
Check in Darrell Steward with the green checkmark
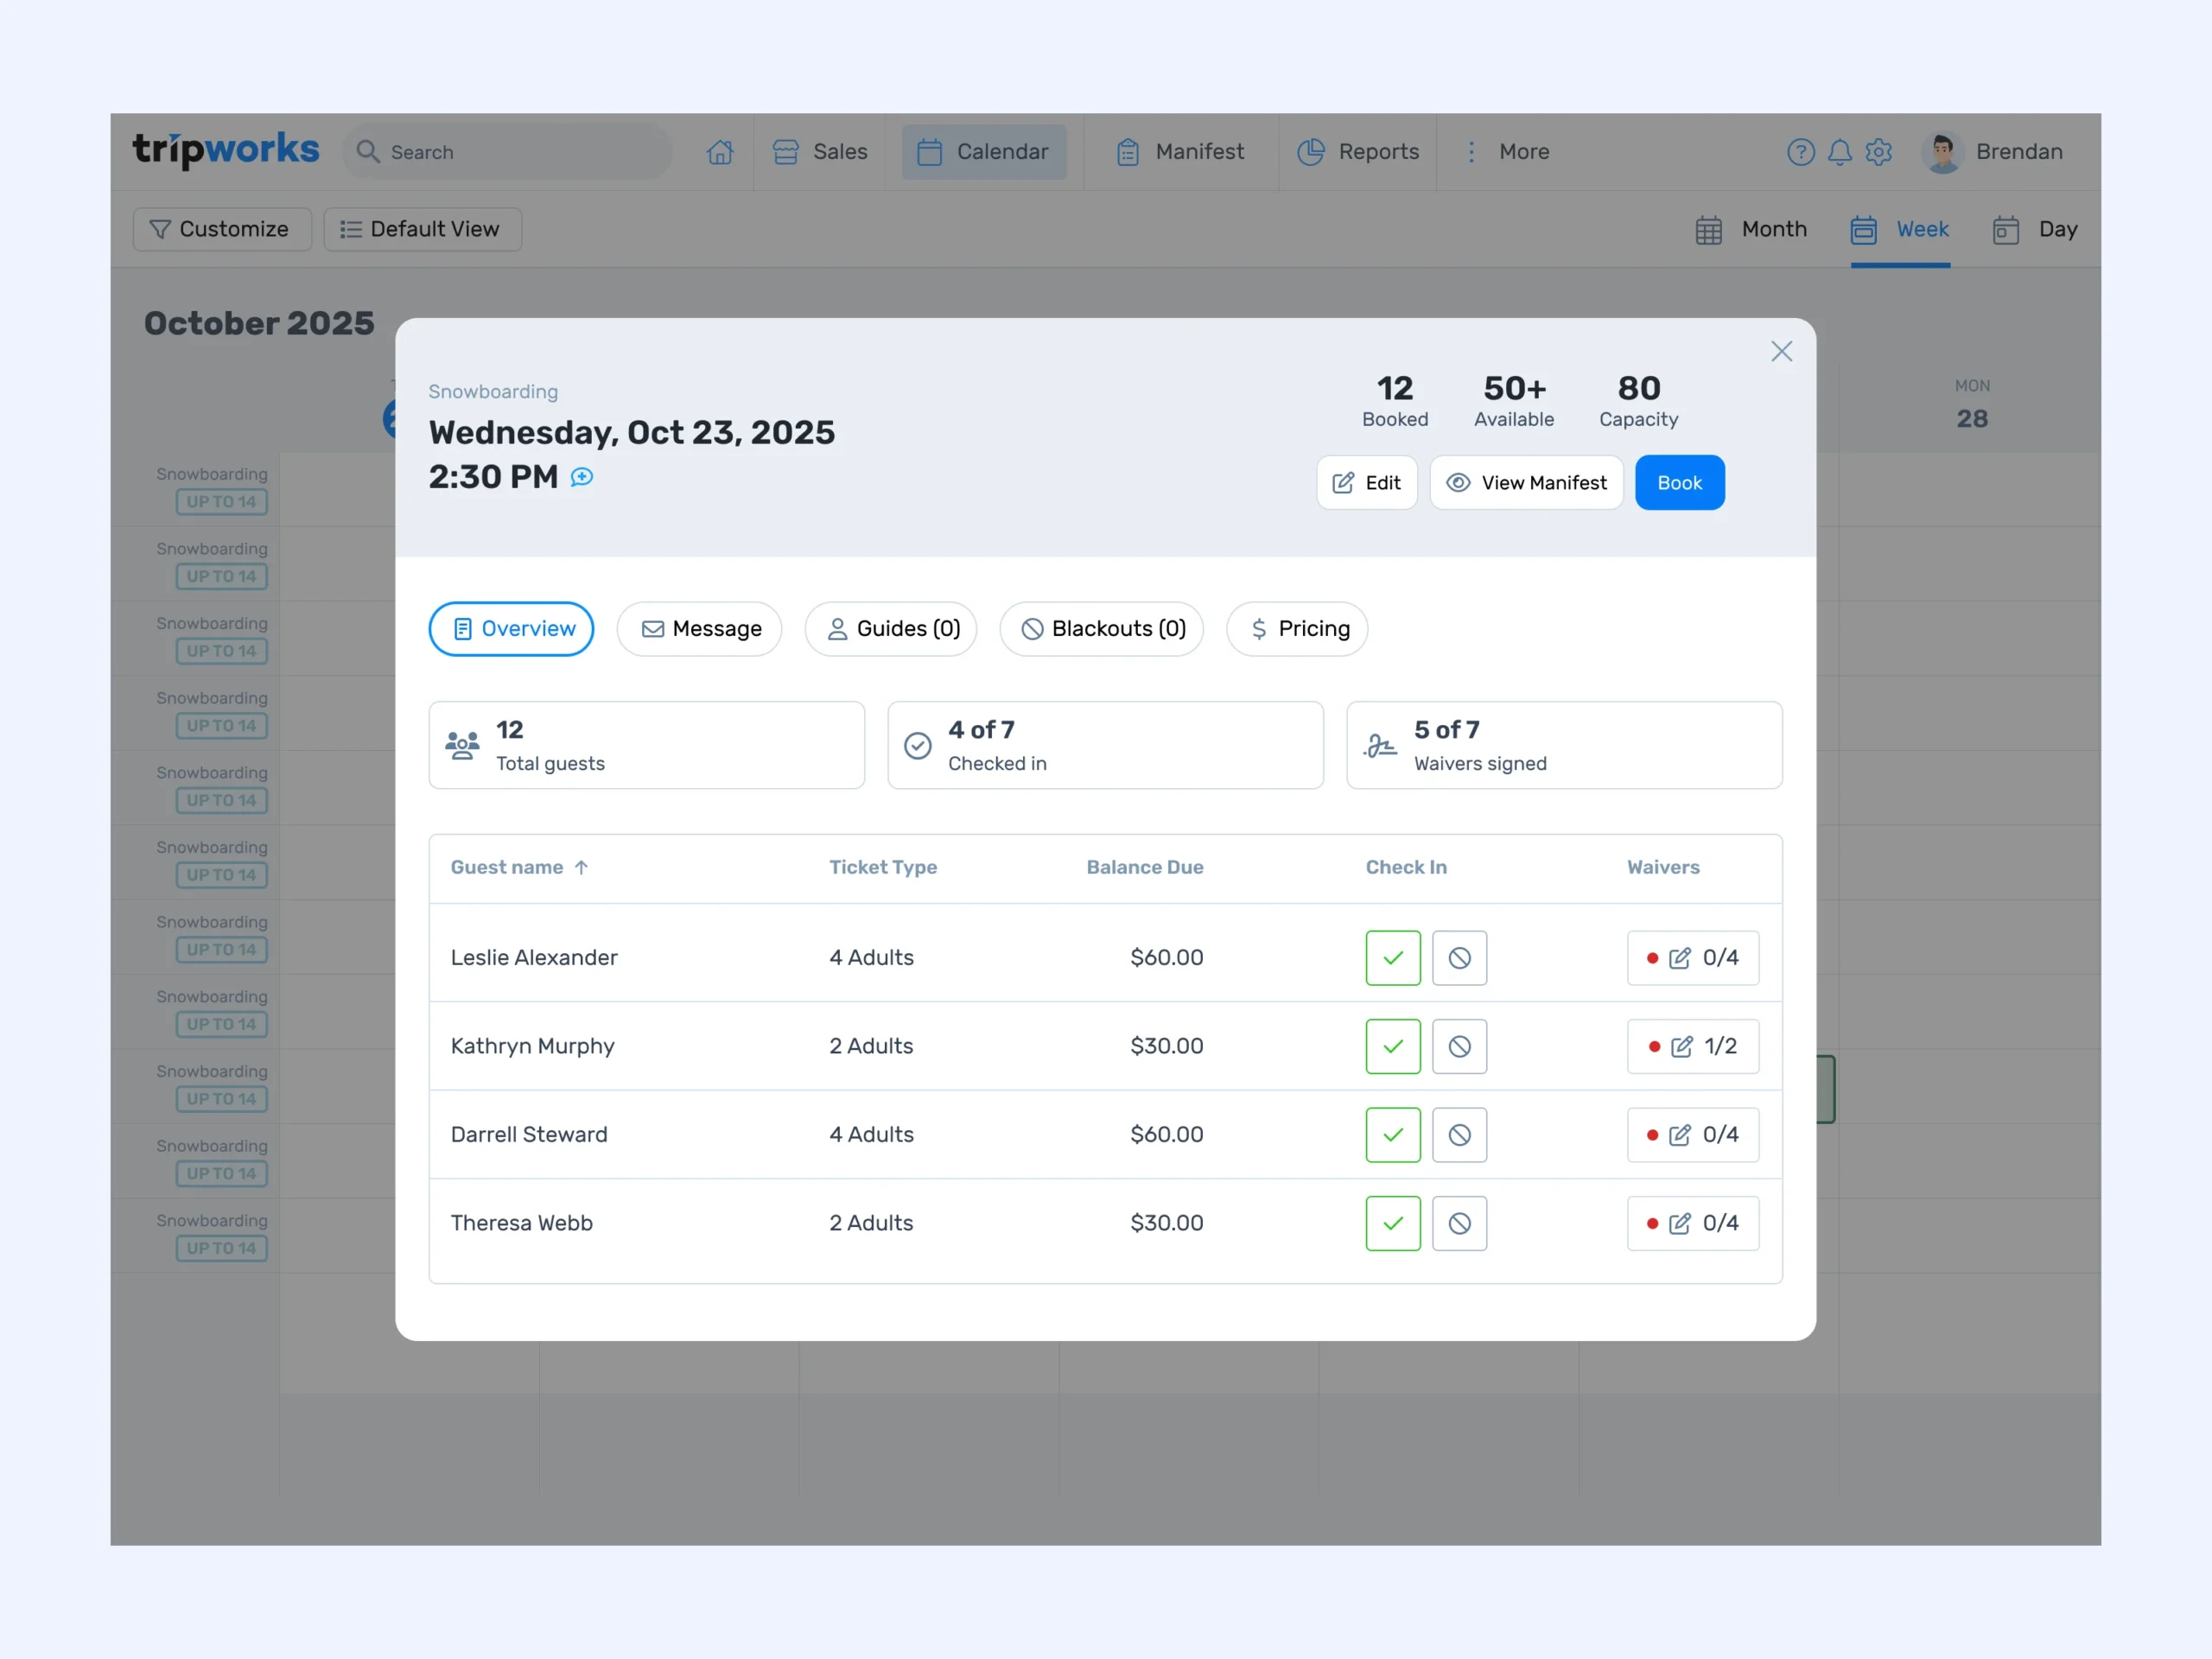pos(1393,1134)
